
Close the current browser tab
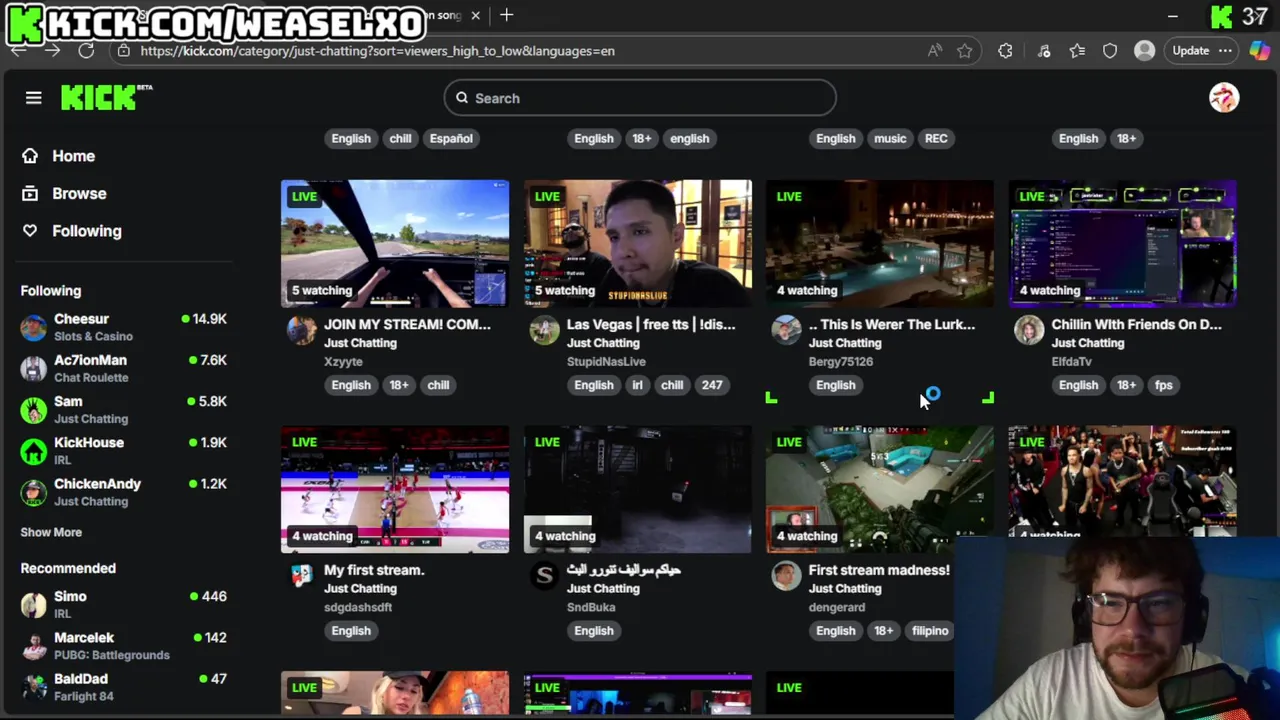point(476,15)
